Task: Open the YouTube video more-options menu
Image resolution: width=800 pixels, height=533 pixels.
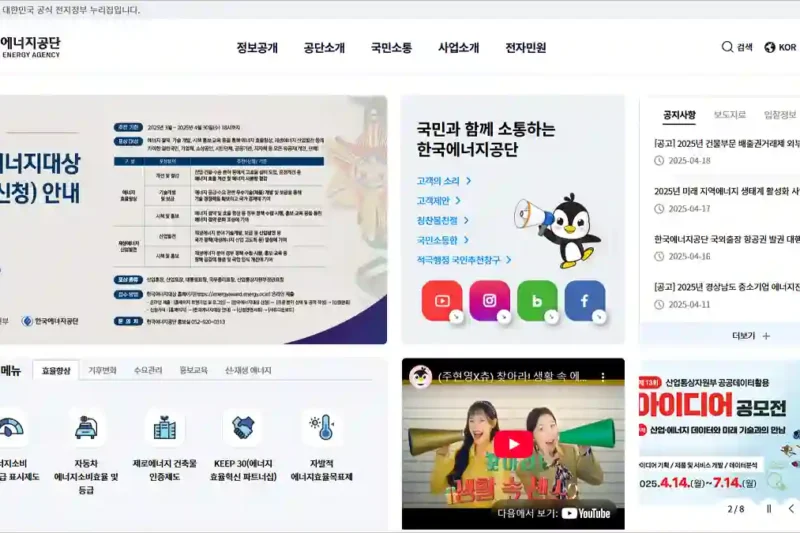Action: pyautogui.click(x=603, y=377)
